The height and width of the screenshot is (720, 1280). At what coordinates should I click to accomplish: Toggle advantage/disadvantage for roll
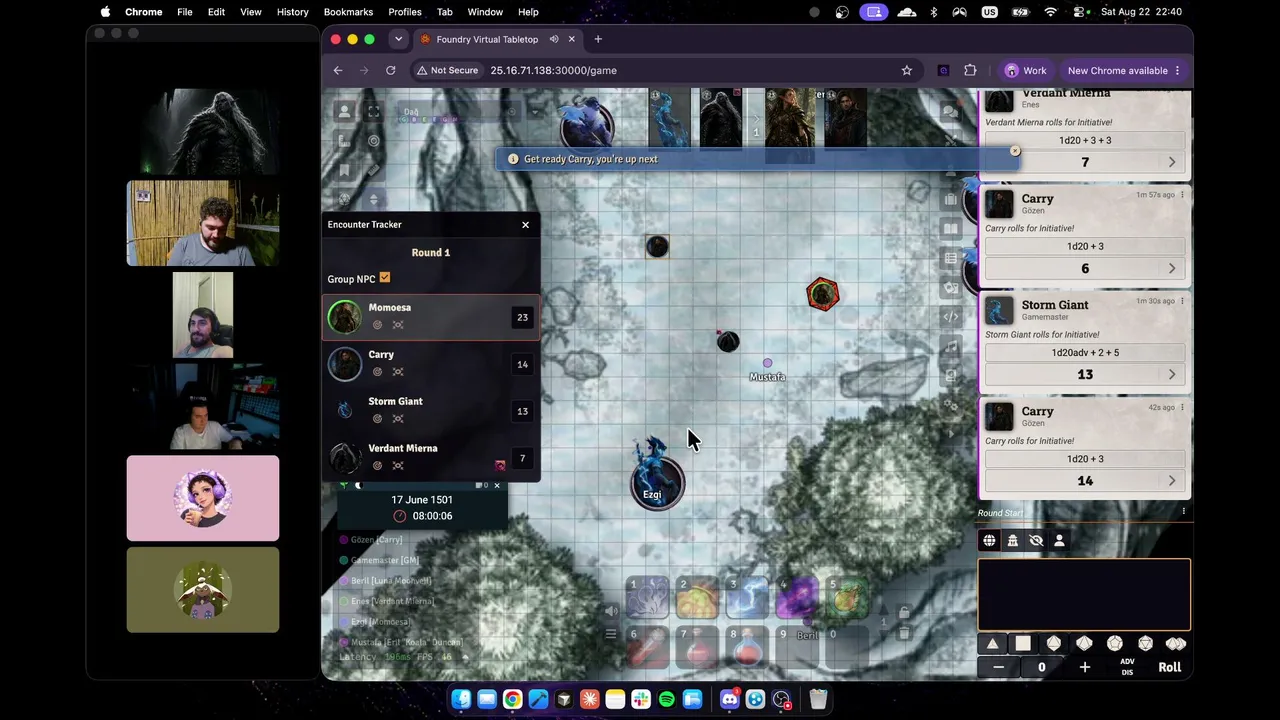click(1127, 667)
